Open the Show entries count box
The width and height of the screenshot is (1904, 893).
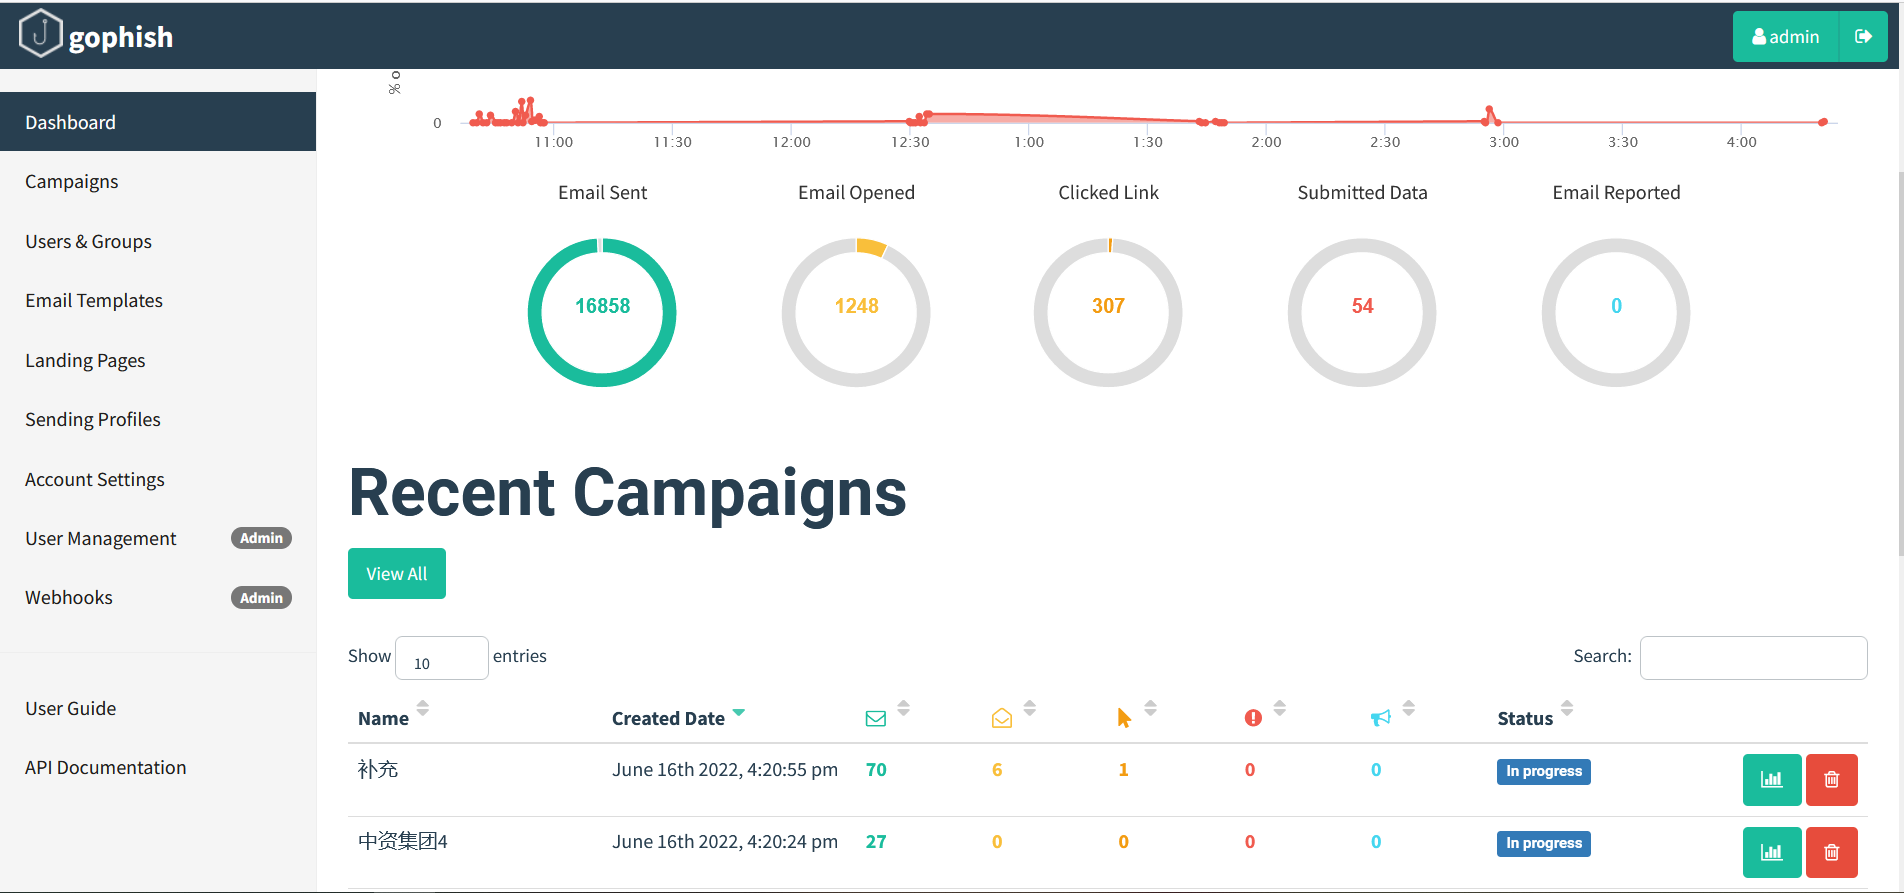click(x=442, y=658)
